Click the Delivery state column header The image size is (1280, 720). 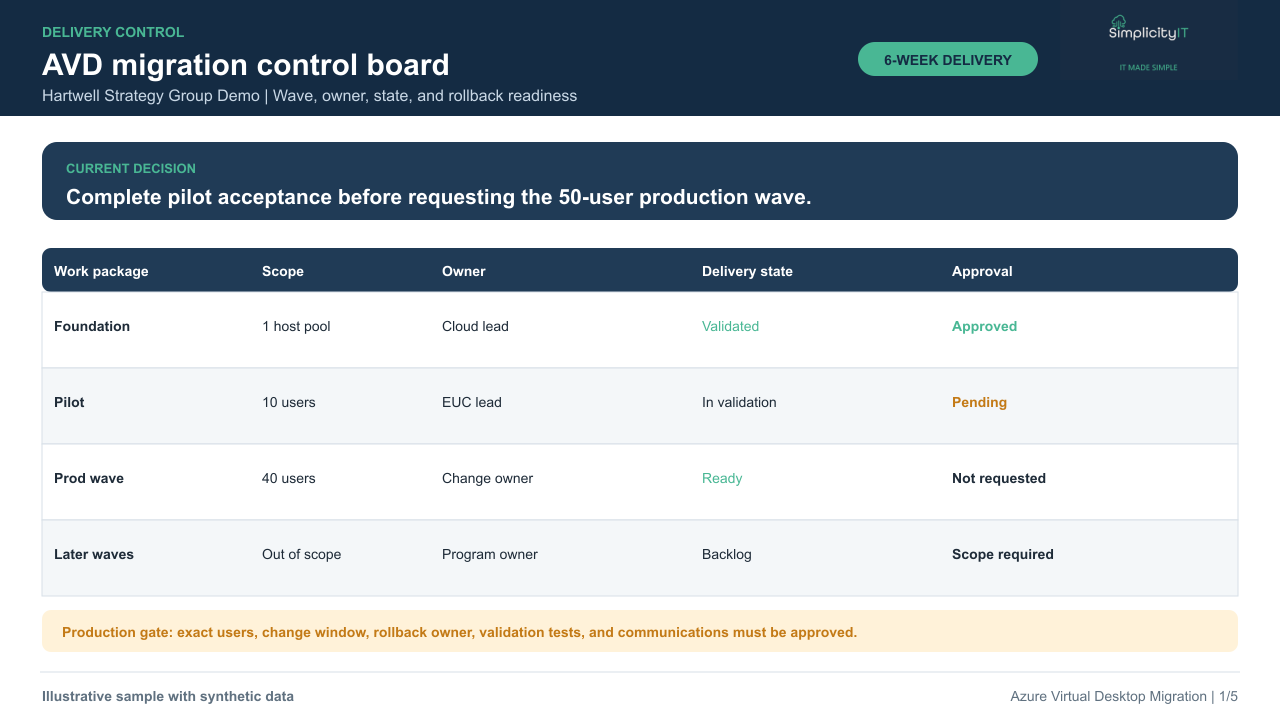[x=747, y=271]
